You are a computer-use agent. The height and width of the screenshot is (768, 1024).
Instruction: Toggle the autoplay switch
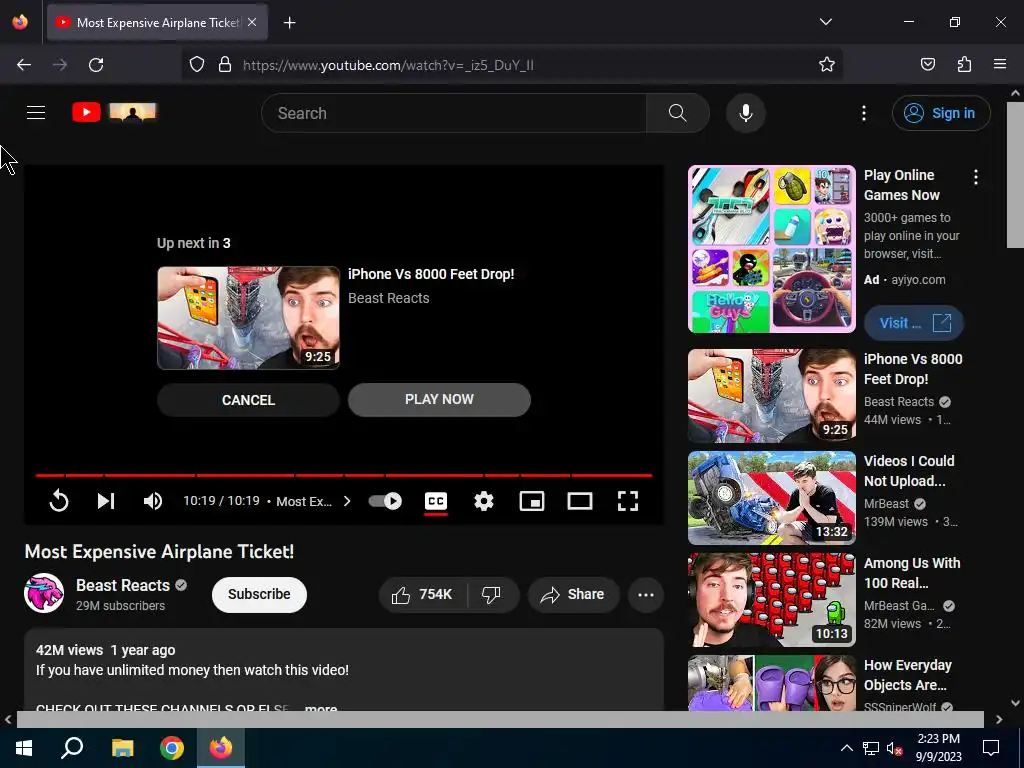coord(385,501)
